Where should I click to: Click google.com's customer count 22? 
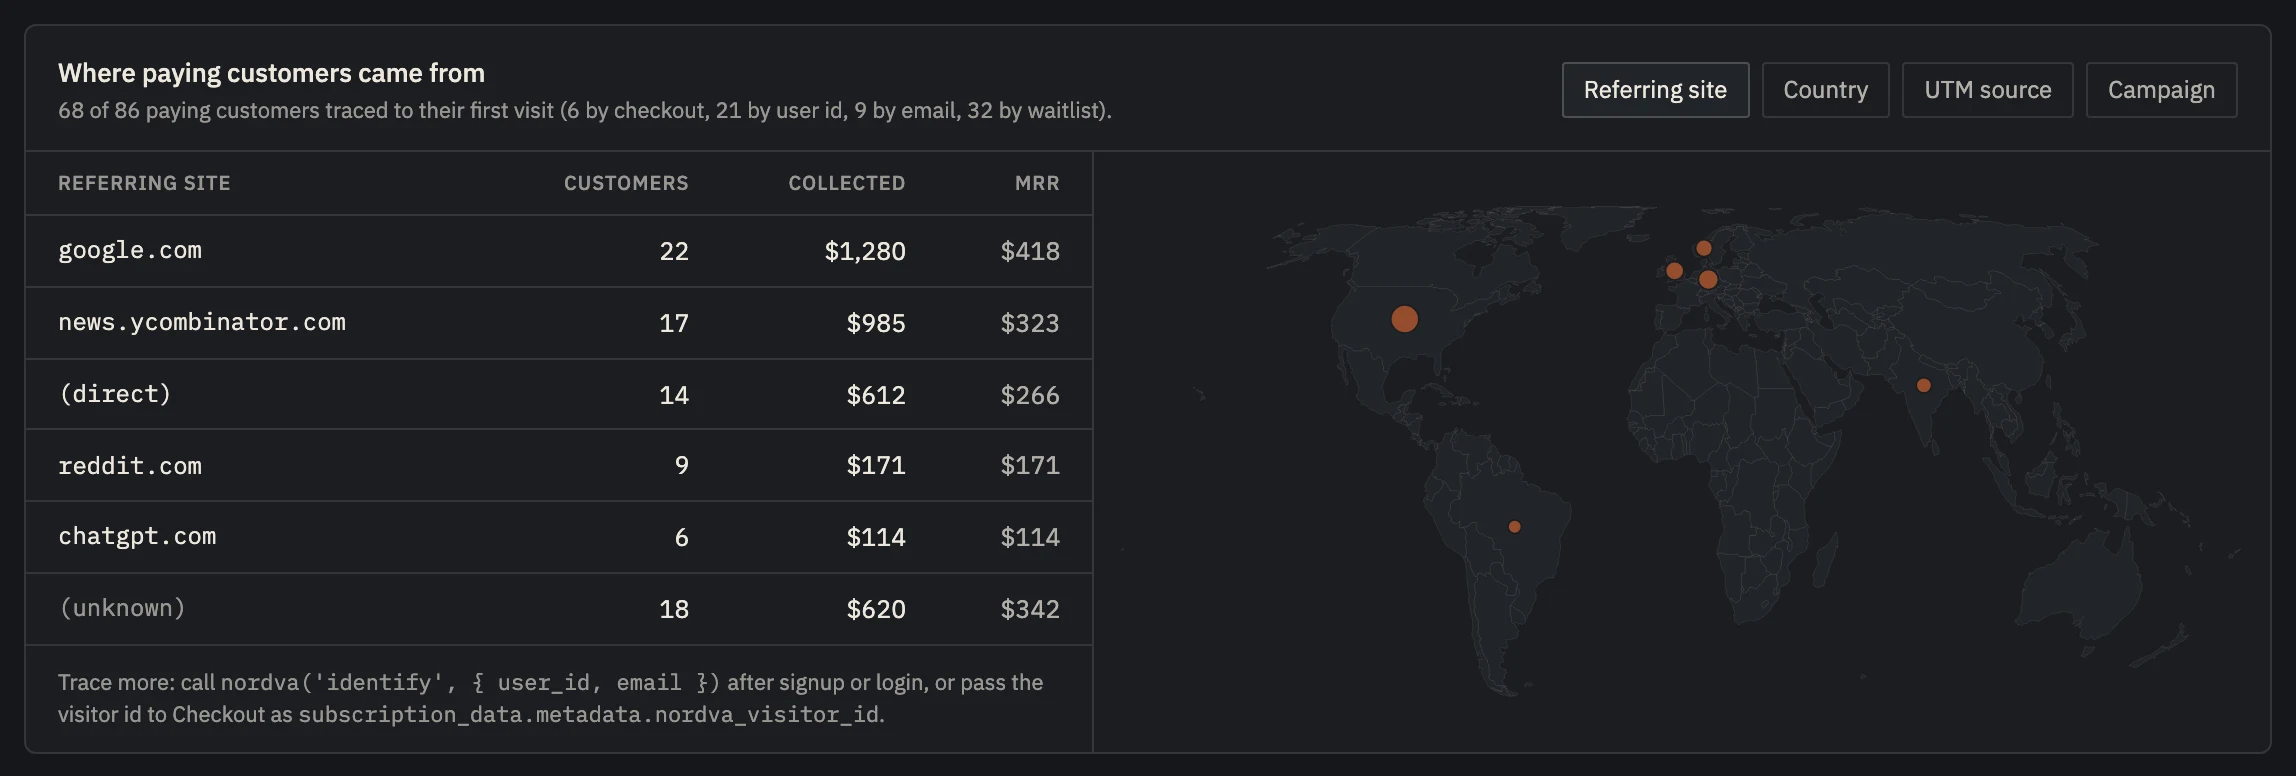point(674,251)
